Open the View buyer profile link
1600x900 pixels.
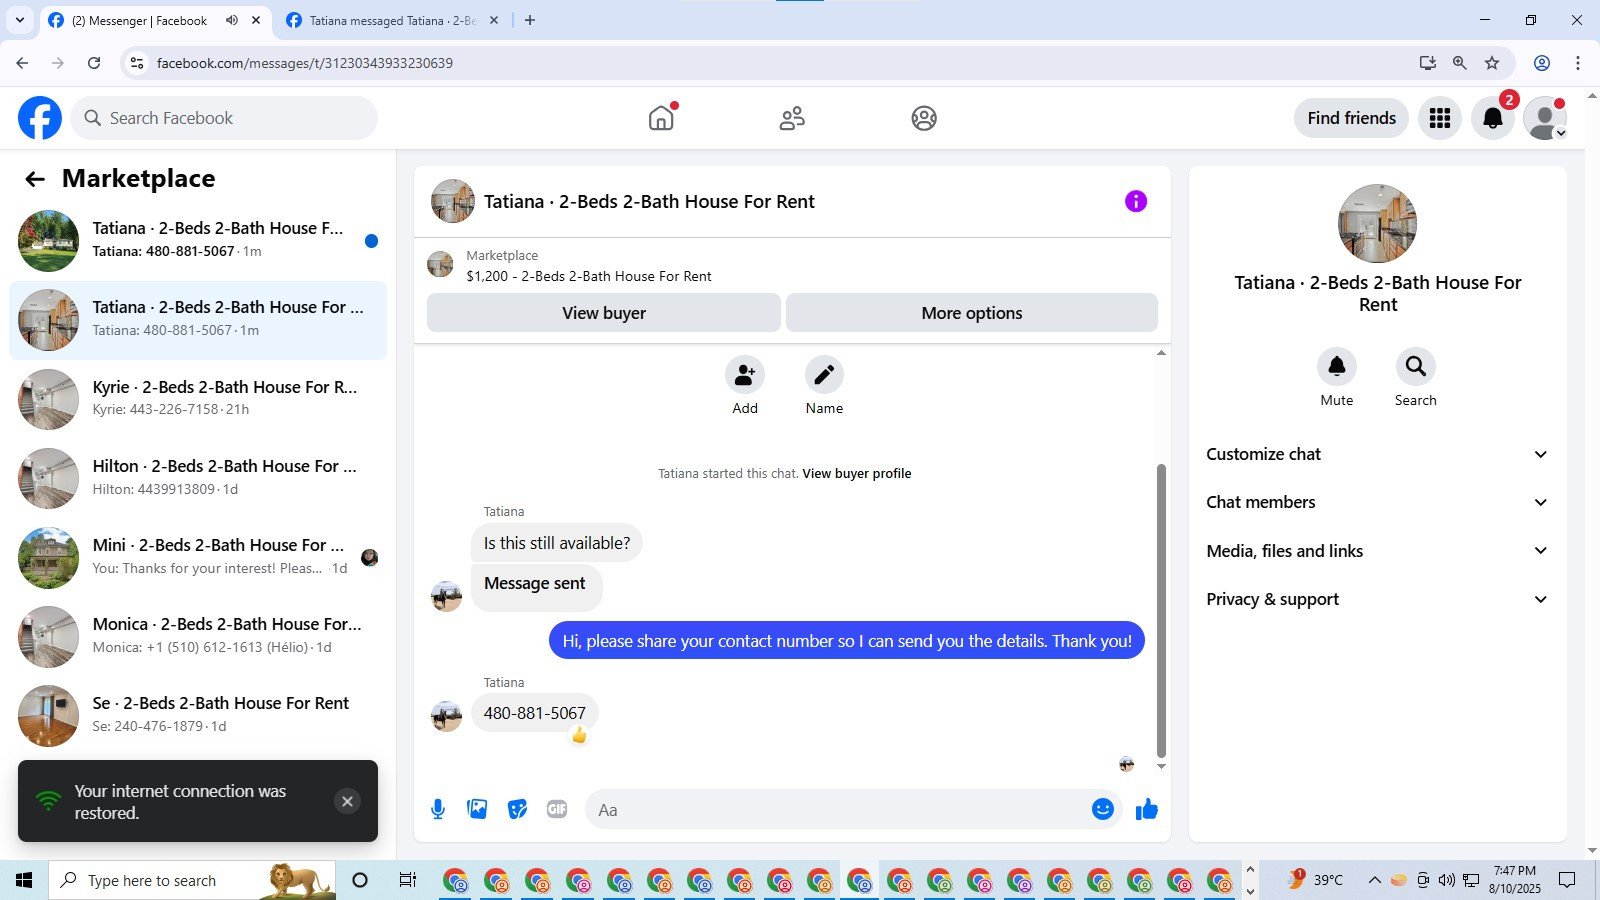(856, 474)
